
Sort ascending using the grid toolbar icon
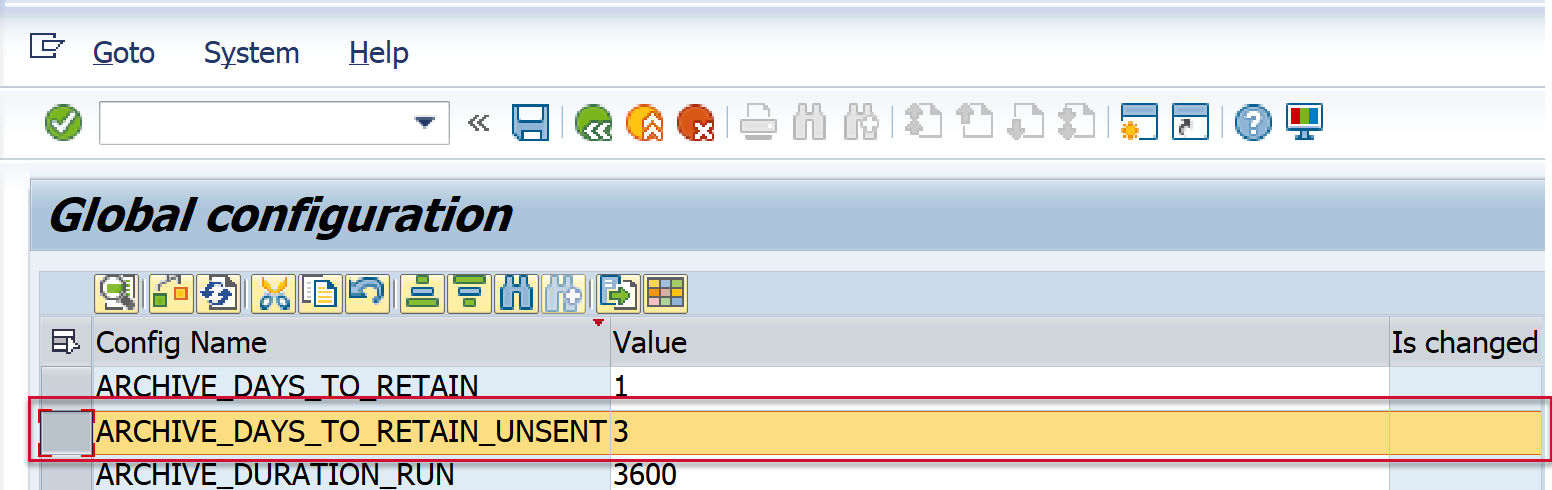click(x=422, y=294)
